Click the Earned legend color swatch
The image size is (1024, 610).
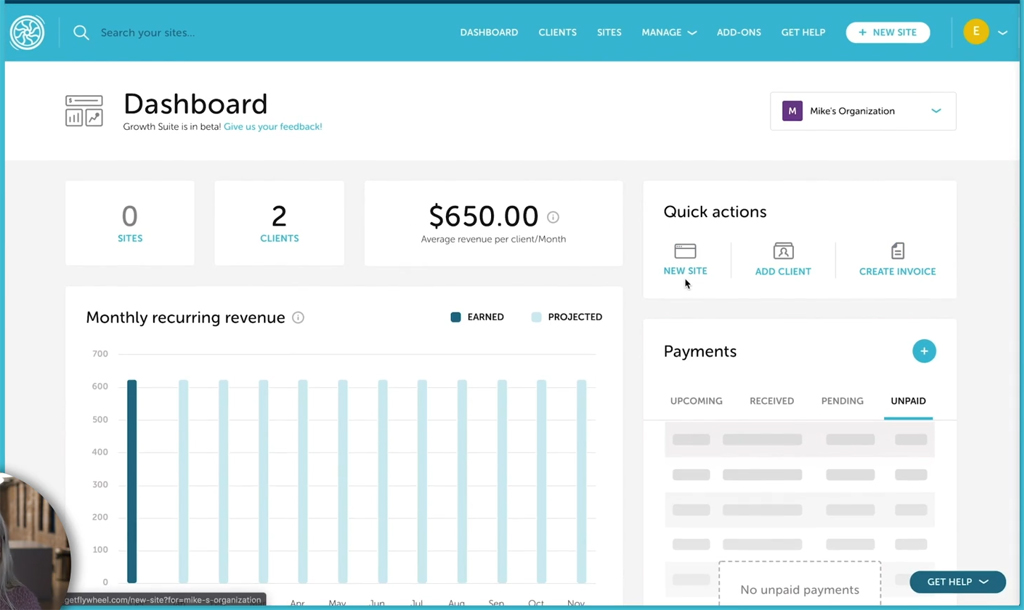(456, 317)
